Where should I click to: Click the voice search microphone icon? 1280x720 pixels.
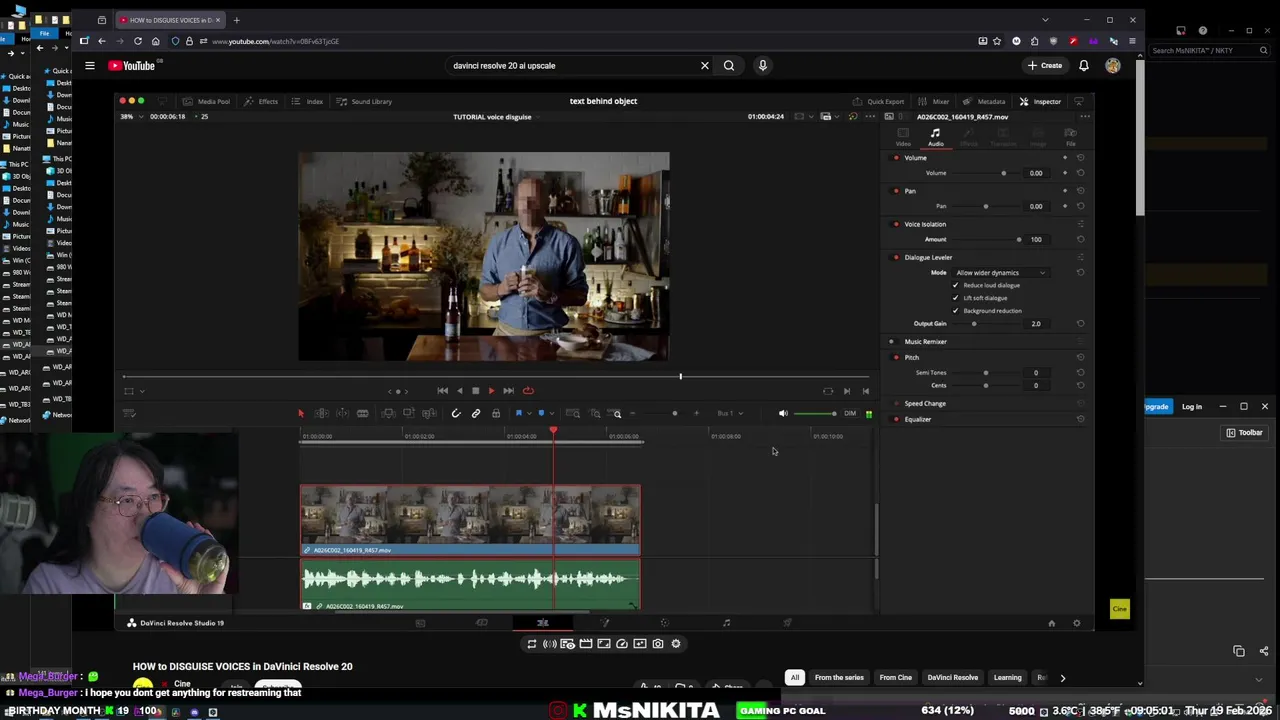pyautogui.click(x=762, y=65)
